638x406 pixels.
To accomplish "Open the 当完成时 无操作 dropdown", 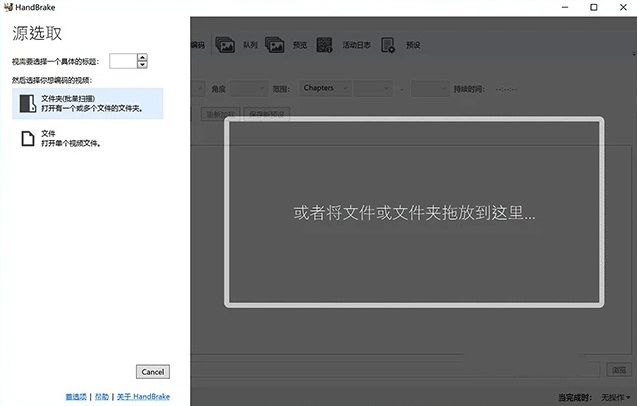I will (x=615, y=397).
